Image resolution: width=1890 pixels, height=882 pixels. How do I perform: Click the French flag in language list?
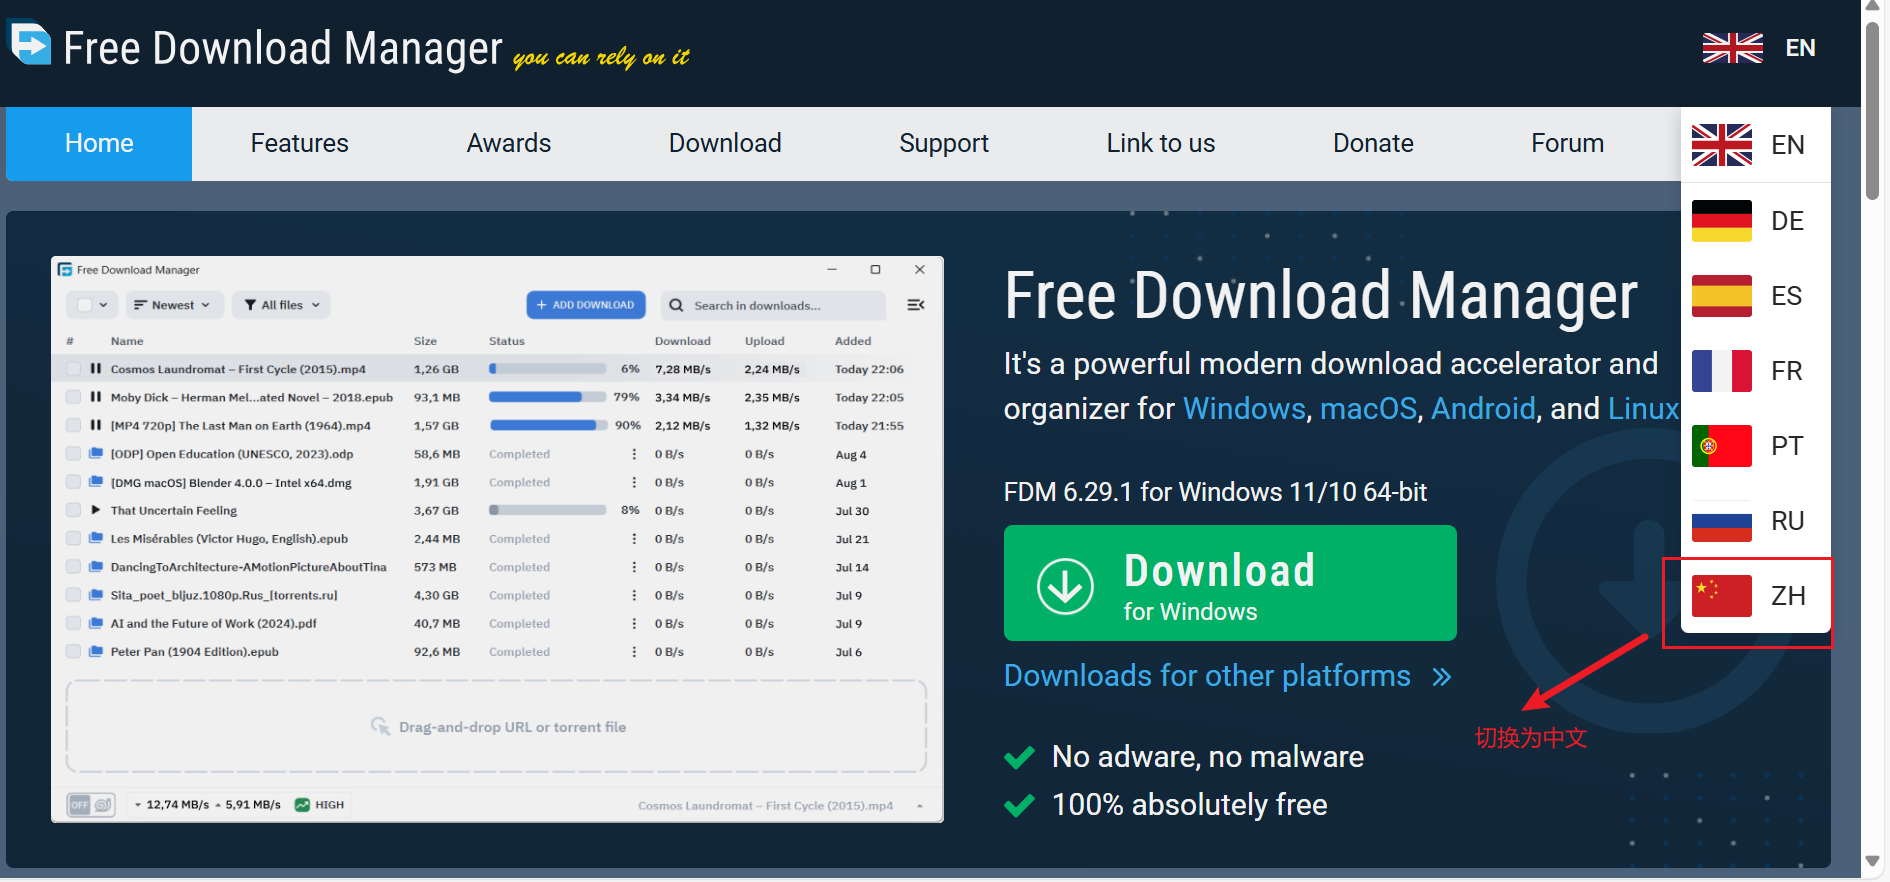[1722, 371]
